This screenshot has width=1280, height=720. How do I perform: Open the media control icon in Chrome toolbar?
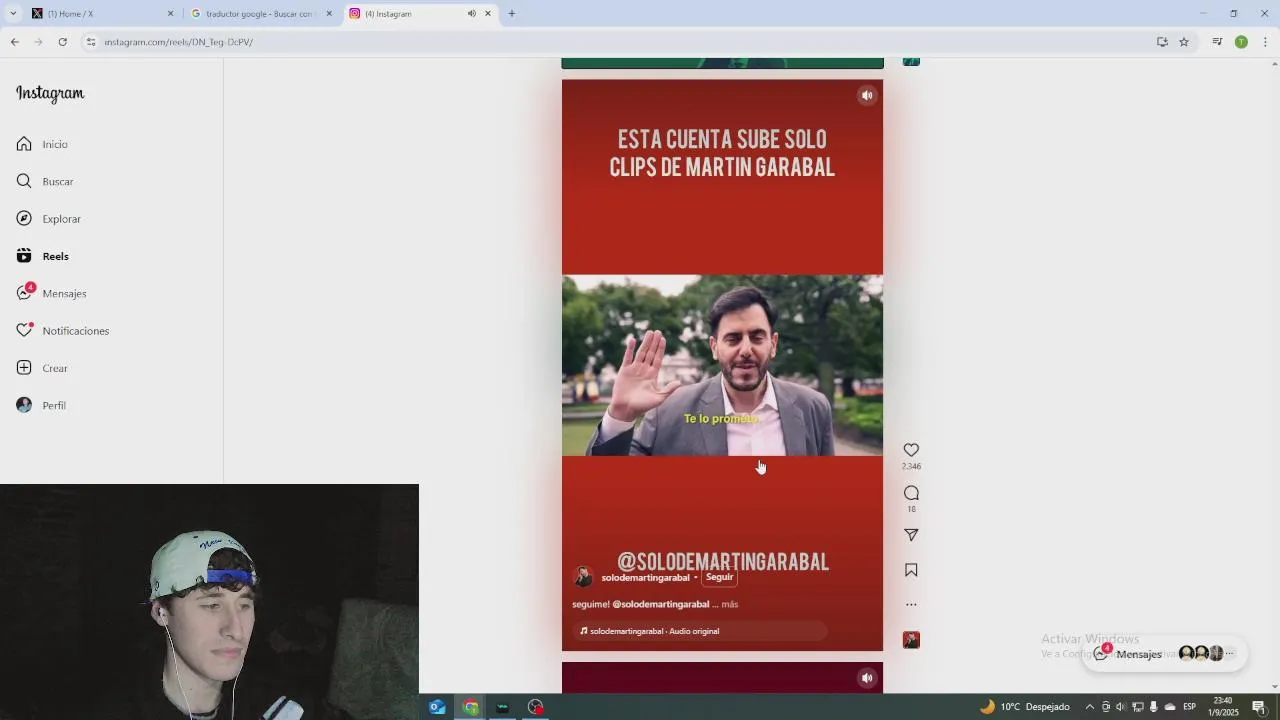[x=1217, y=42]
